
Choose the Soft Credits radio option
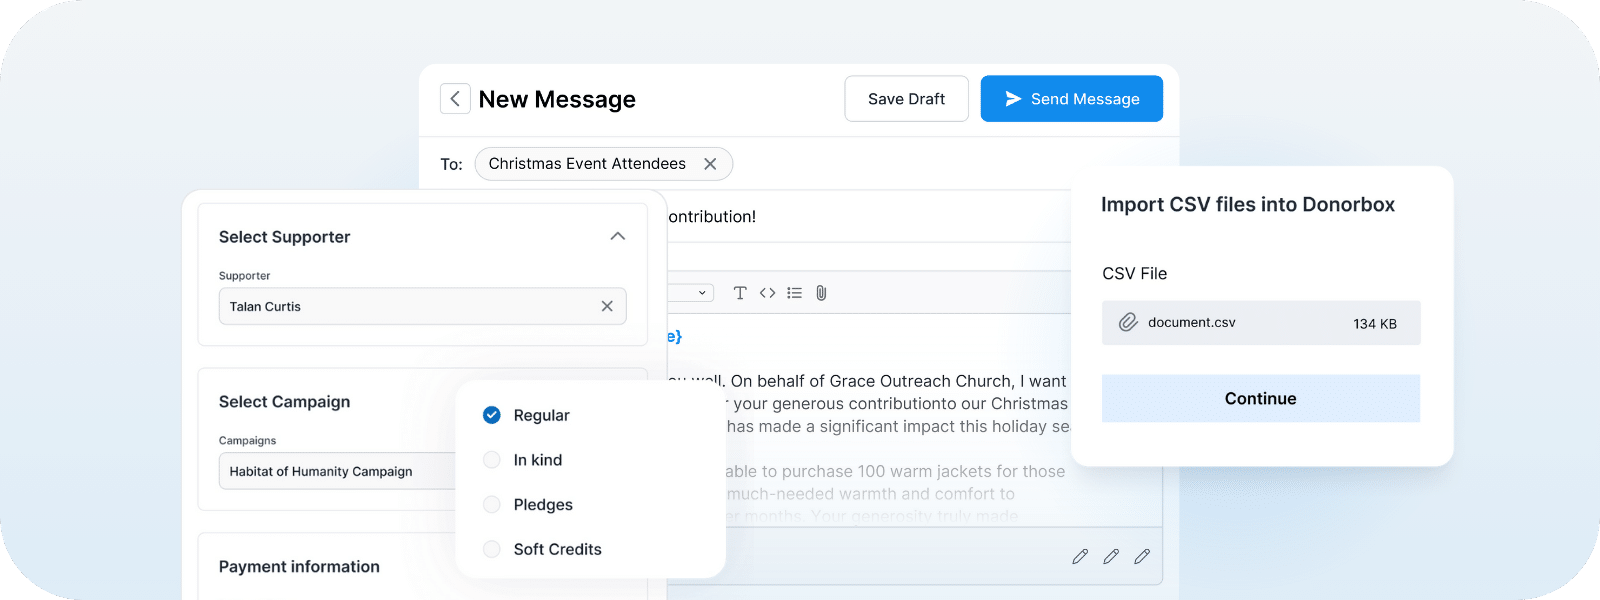[492, 549]
